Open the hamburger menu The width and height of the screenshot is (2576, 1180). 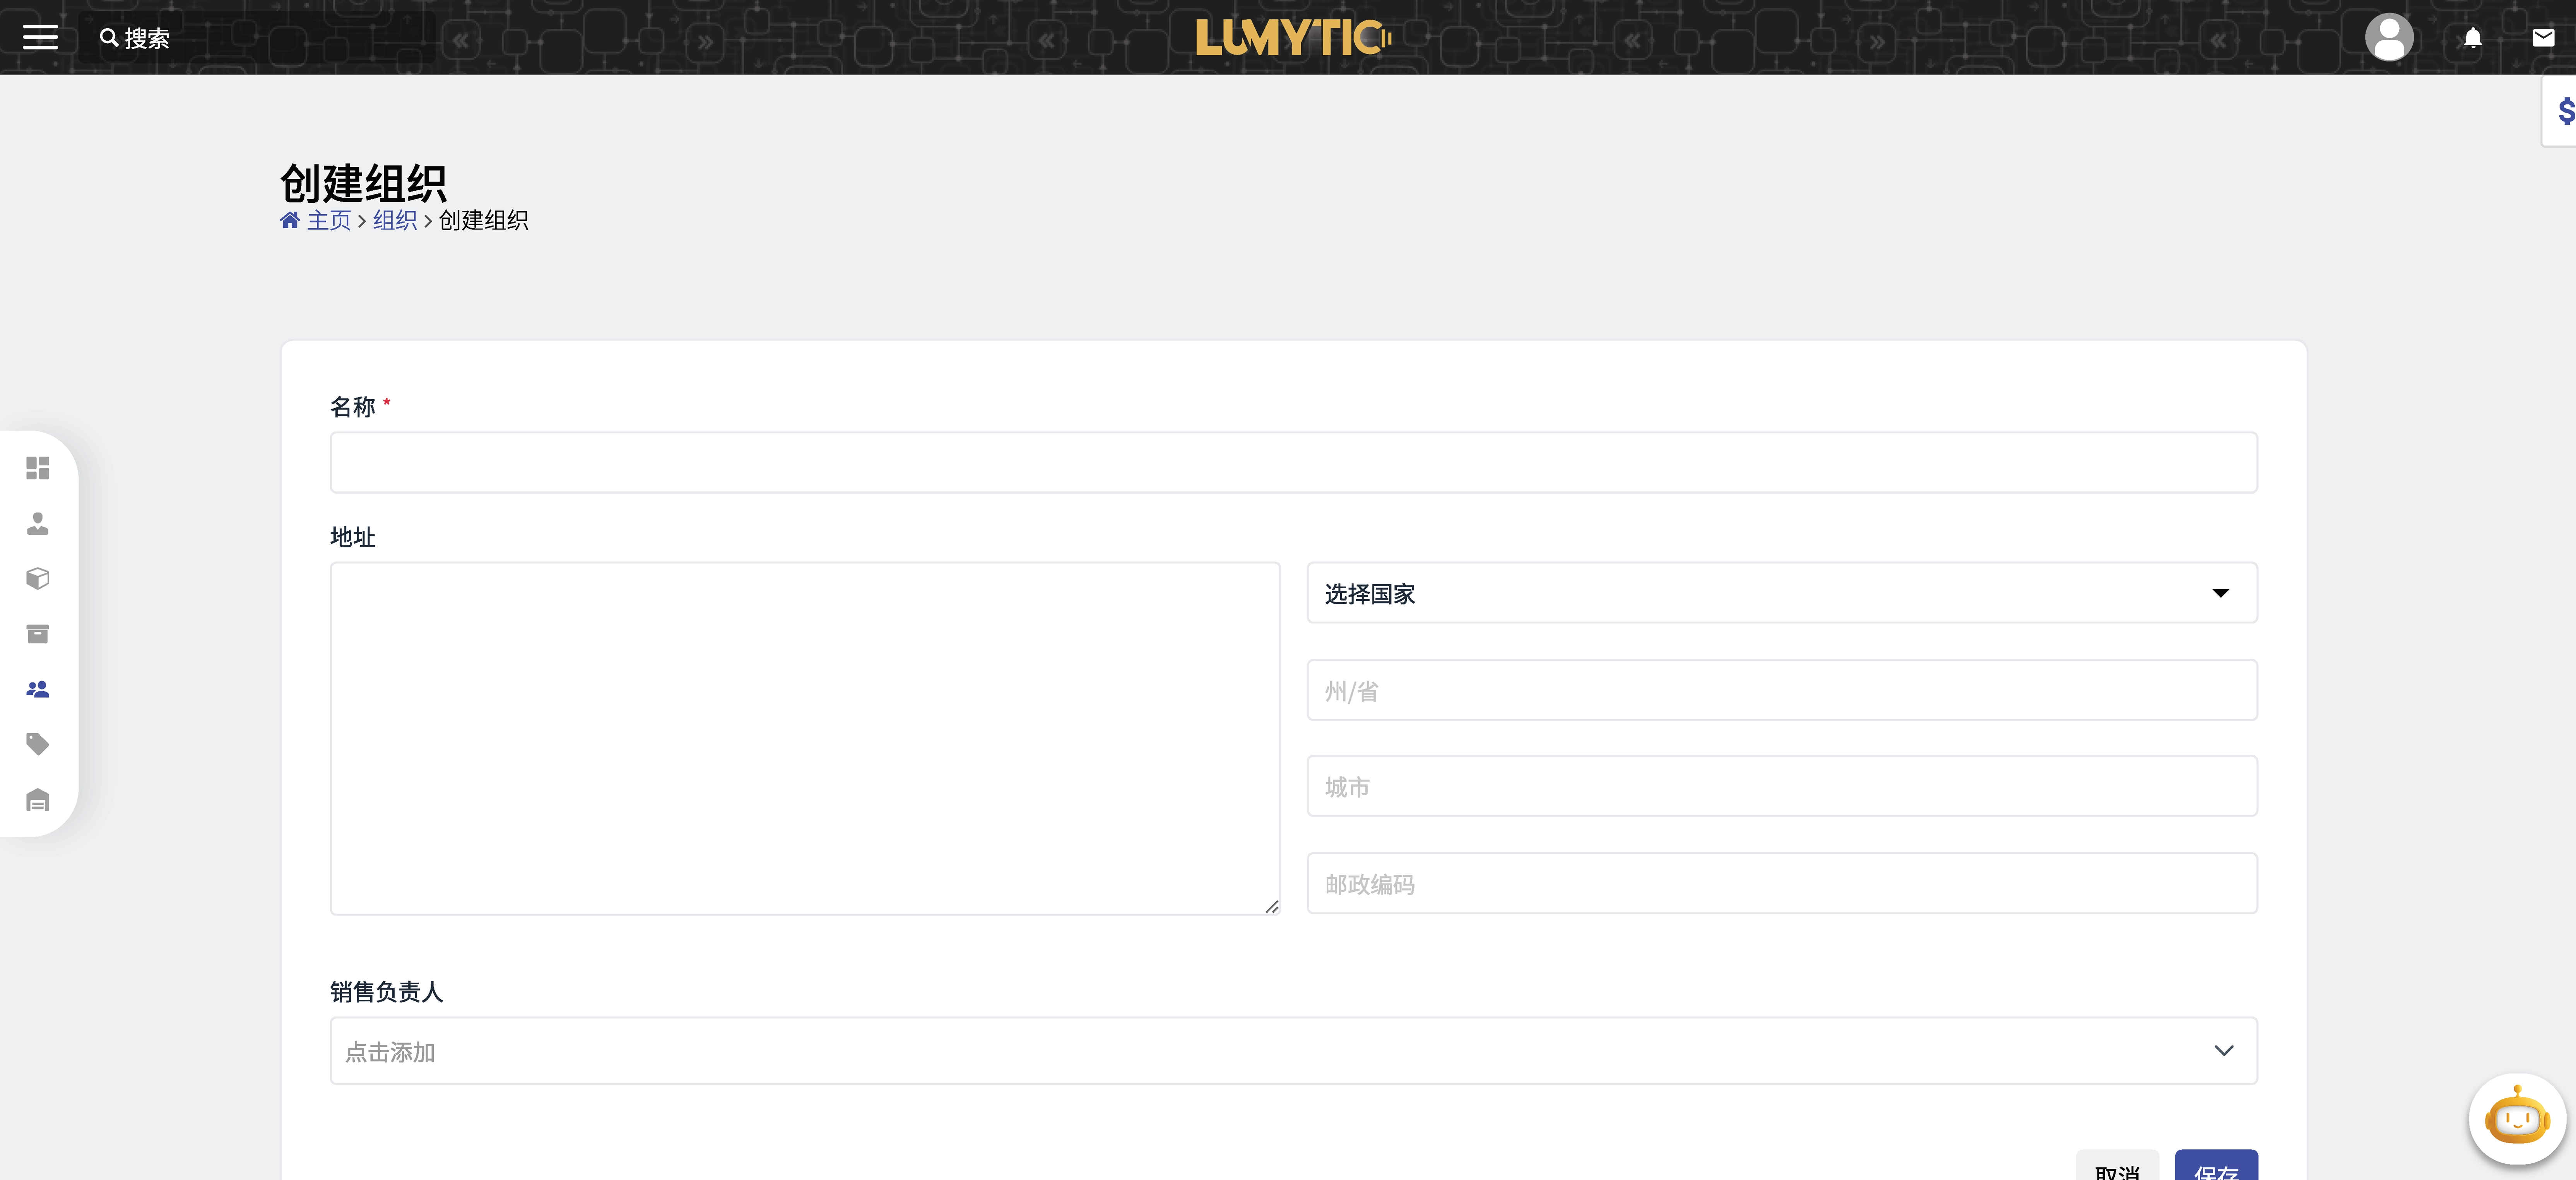tap(40, 38)
